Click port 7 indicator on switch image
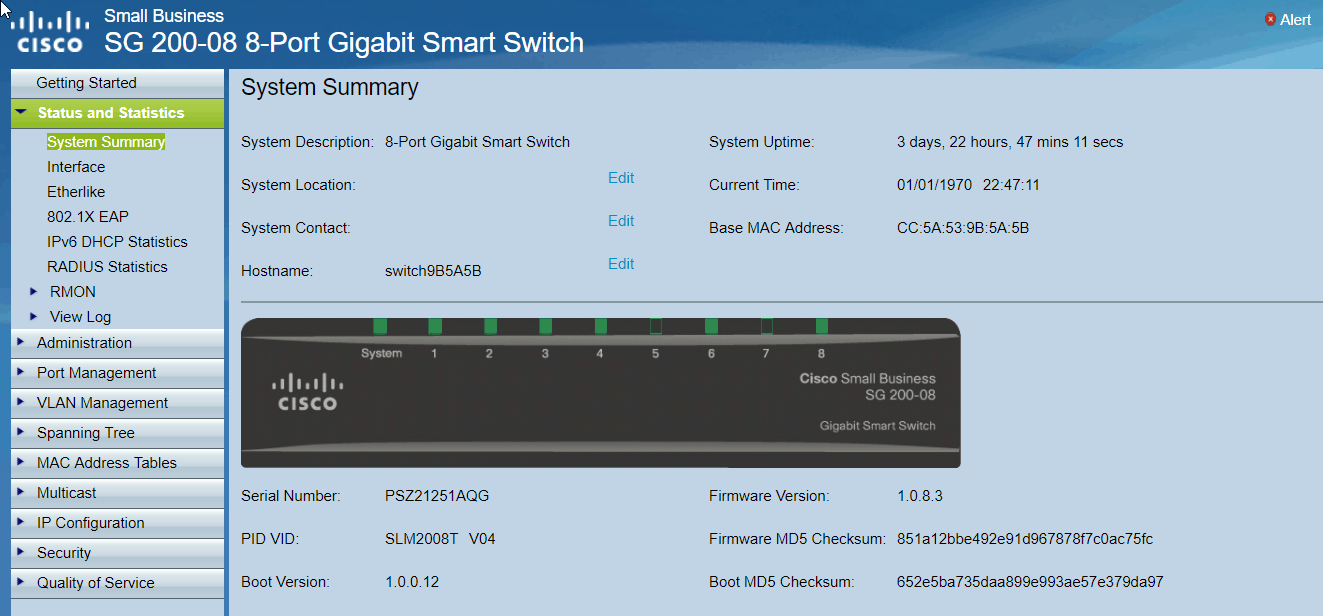The height and width of the screenshot is (616, 1323). [767, 326]
